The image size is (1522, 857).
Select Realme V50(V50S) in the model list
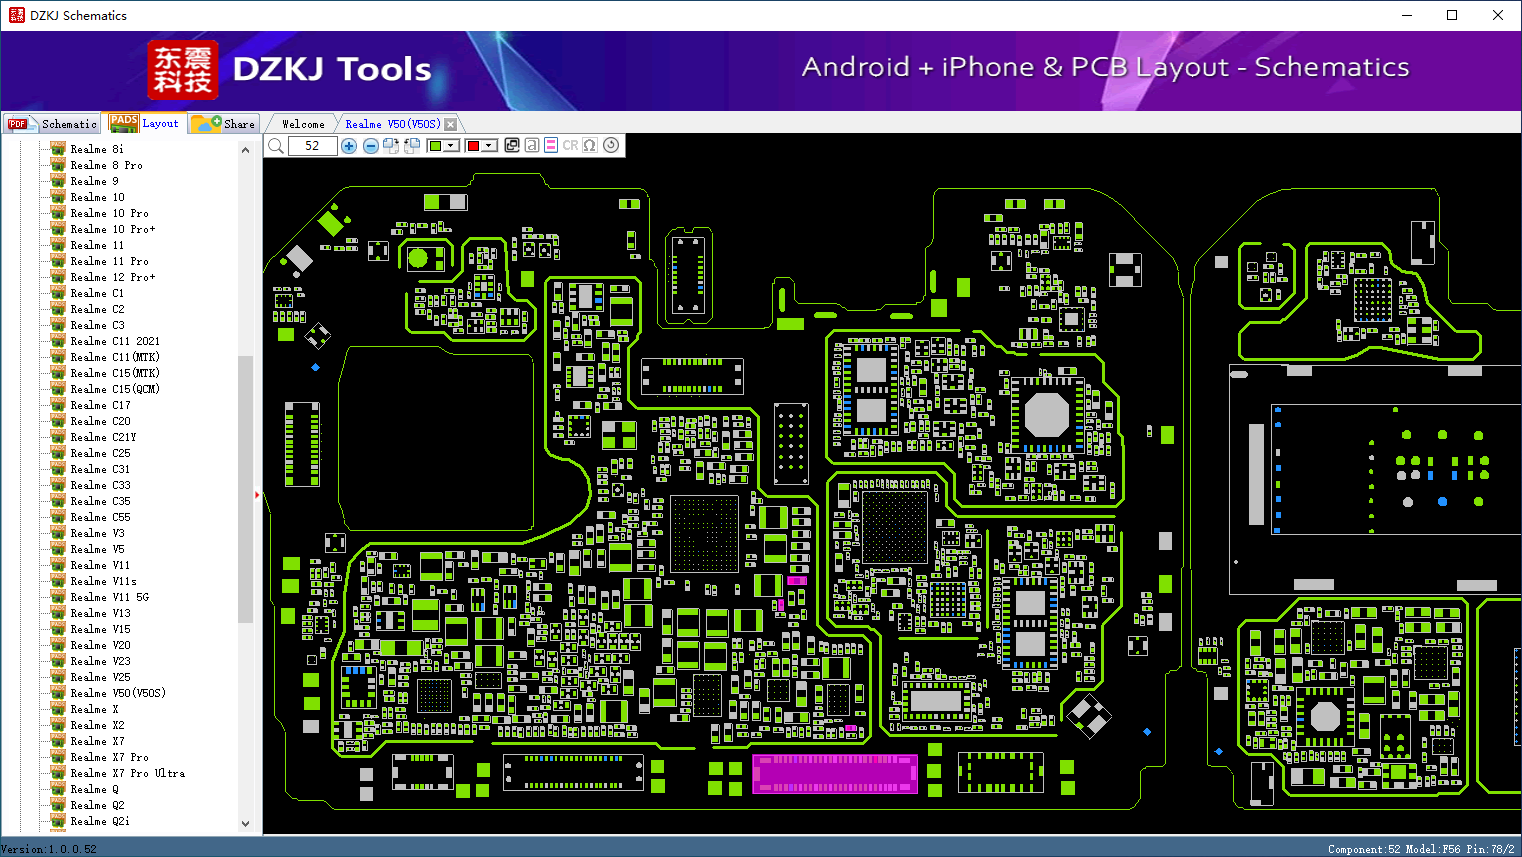coord(118,693)
